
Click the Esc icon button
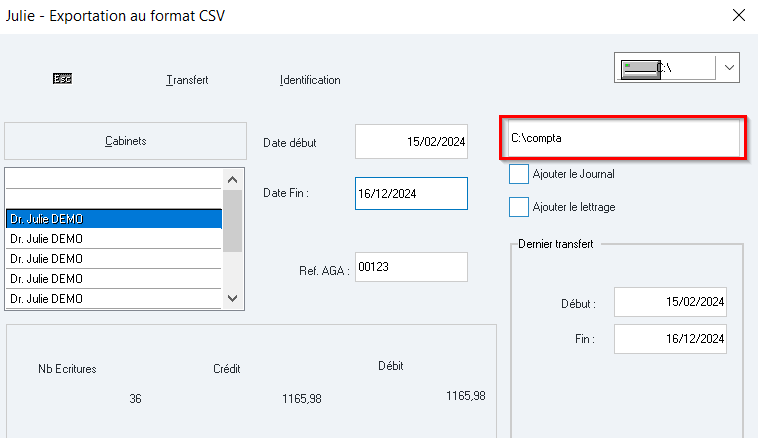tap(62, 78)
